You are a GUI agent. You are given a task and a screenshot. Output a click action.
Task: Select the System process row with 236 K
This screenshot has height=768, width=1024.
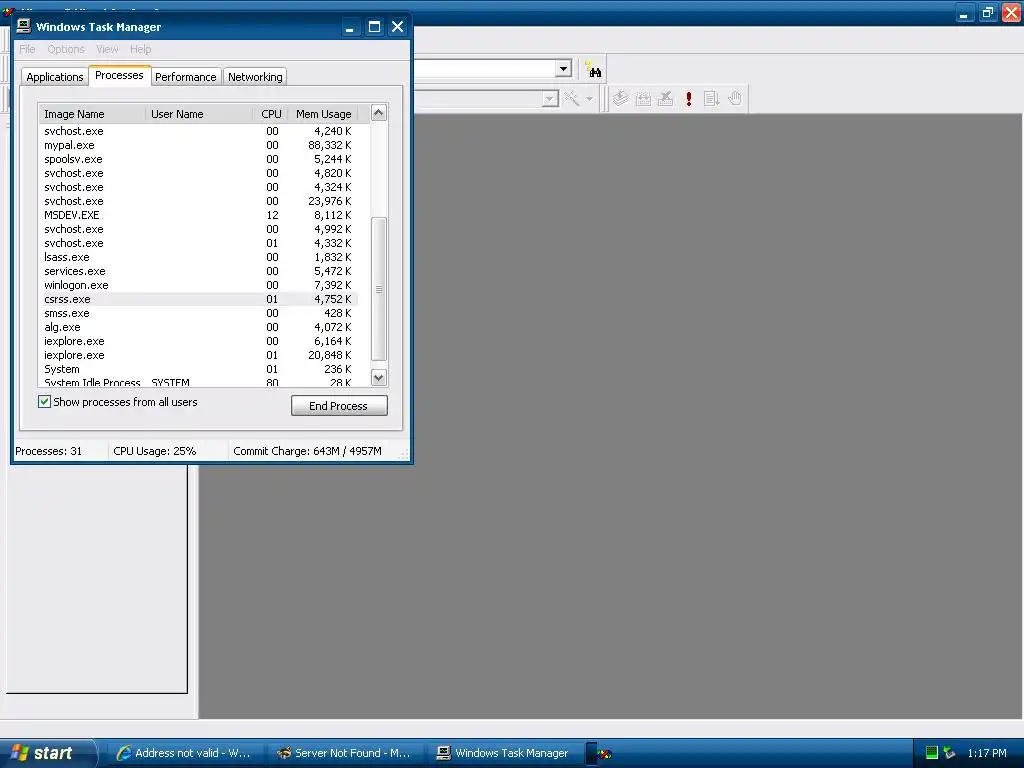point(198,369)
